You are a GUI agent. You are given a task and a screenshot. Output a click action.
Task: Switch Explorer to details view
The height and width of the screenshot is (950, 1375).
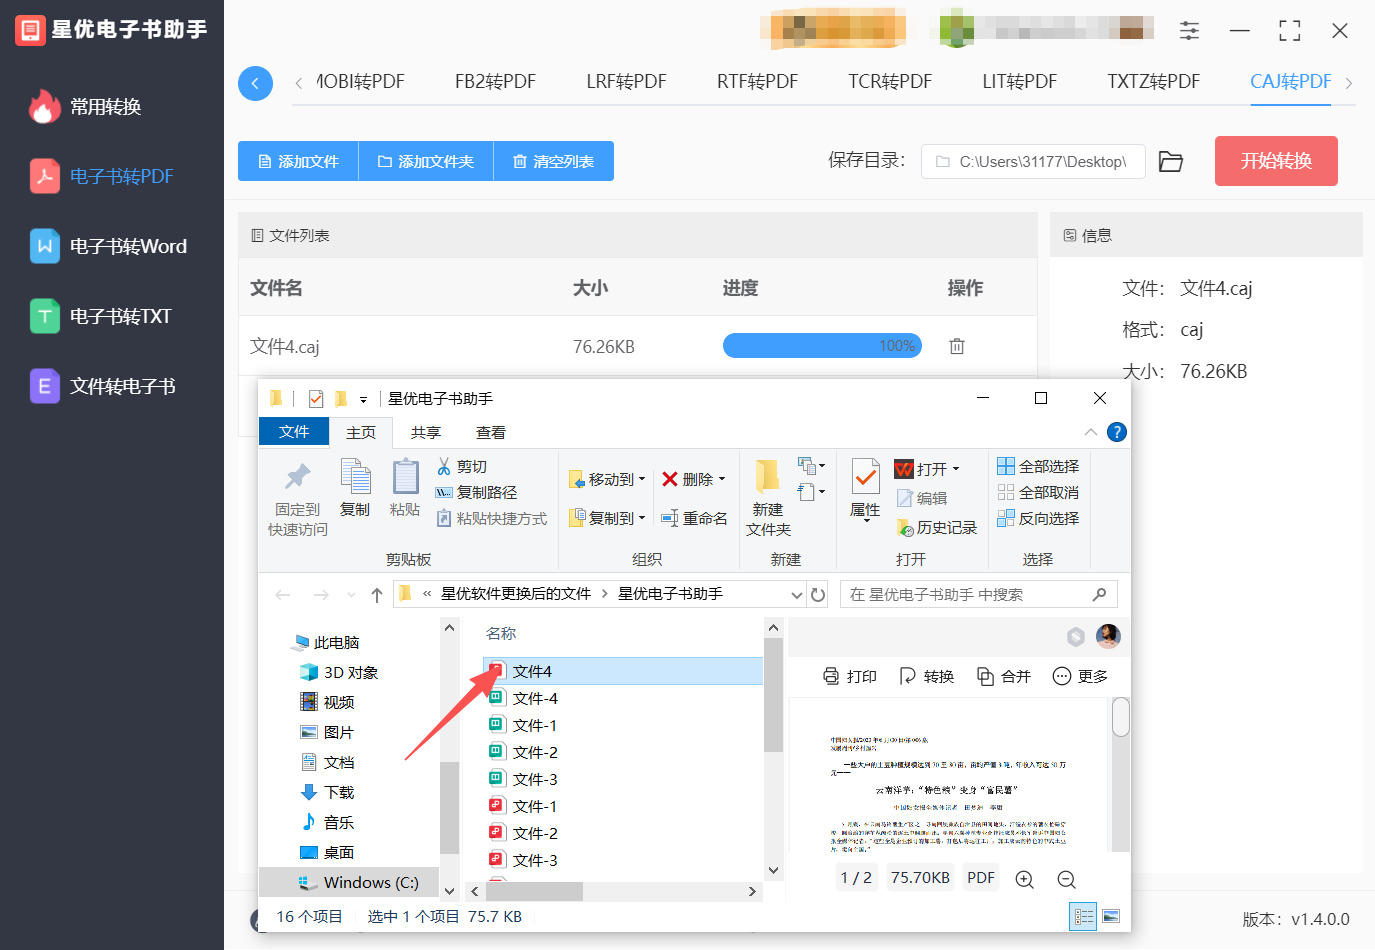coord(1084,916)
